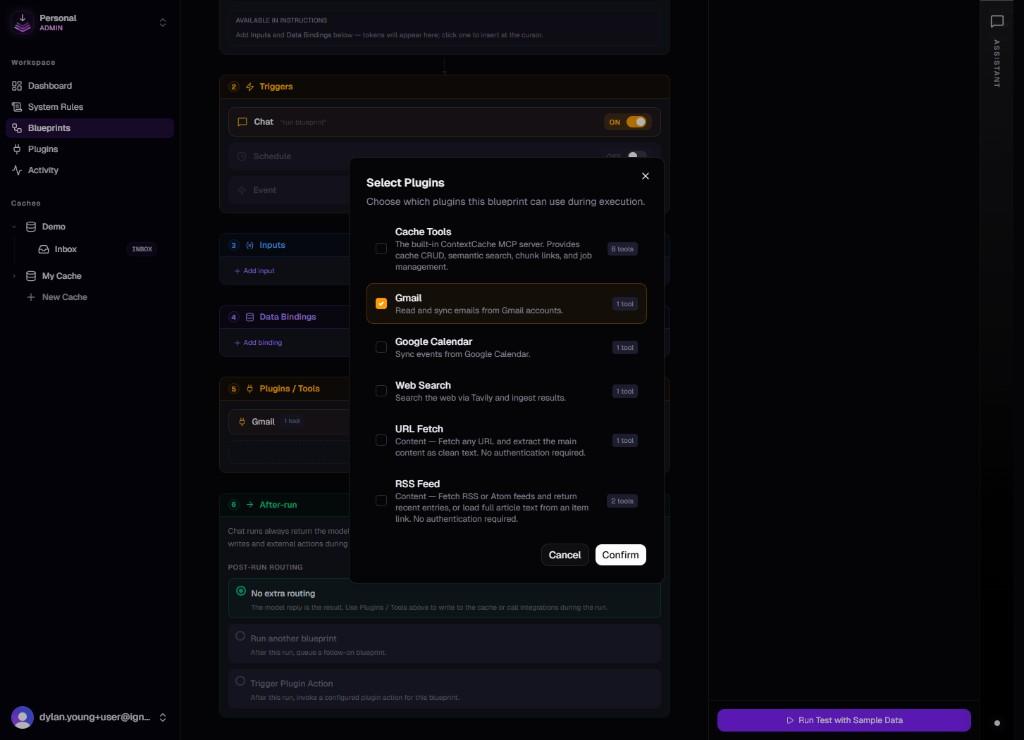This screenshot has height=740, width=1024.
Task: Open the user account menu dropdown
Action: [x=163, y=717]
